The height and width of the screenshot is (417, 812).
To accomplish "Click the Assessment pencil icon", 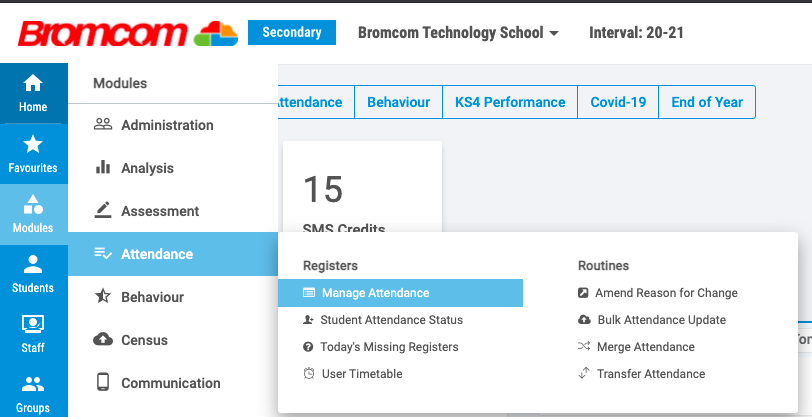I will coord(103,210).
